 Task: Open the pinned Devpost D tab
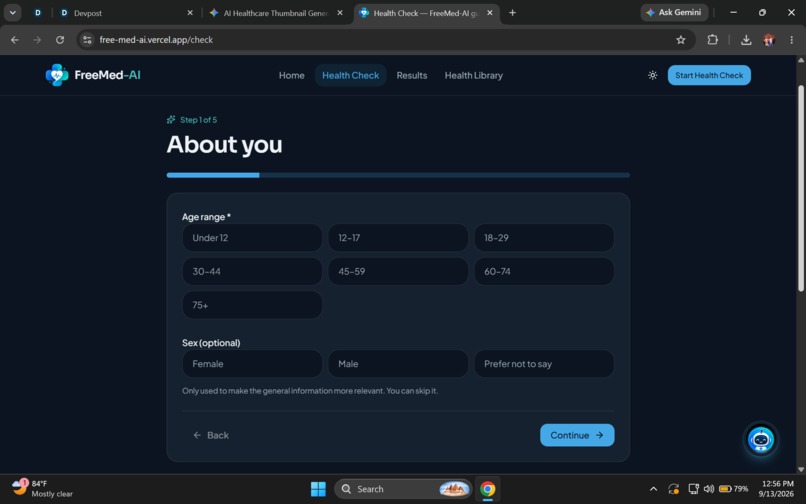pyautogui.click(x=38, y=13)
